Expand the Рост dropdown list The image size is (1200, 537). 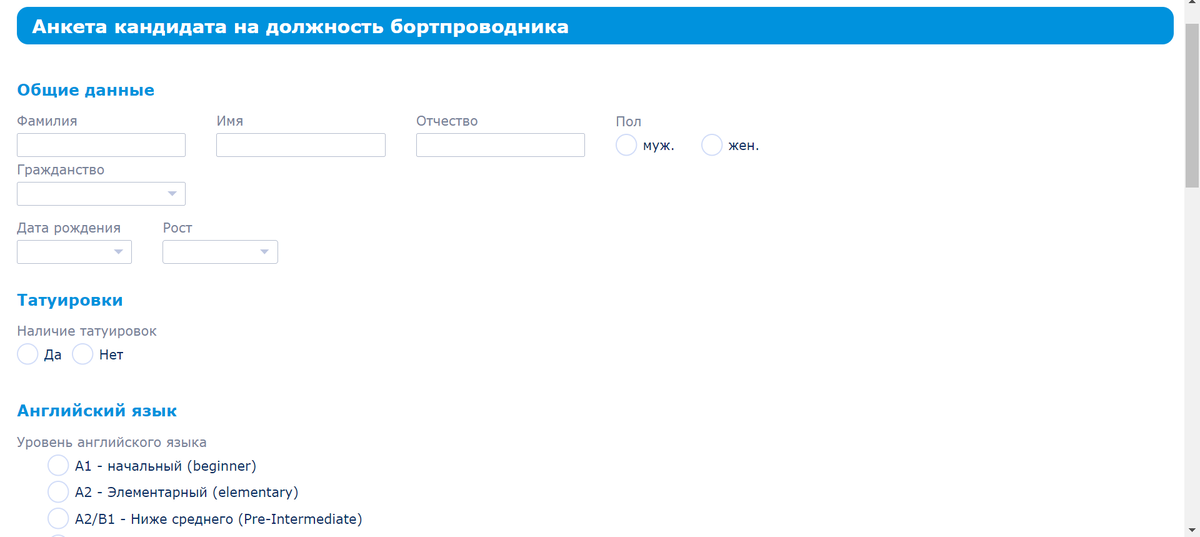pos(220,252)
